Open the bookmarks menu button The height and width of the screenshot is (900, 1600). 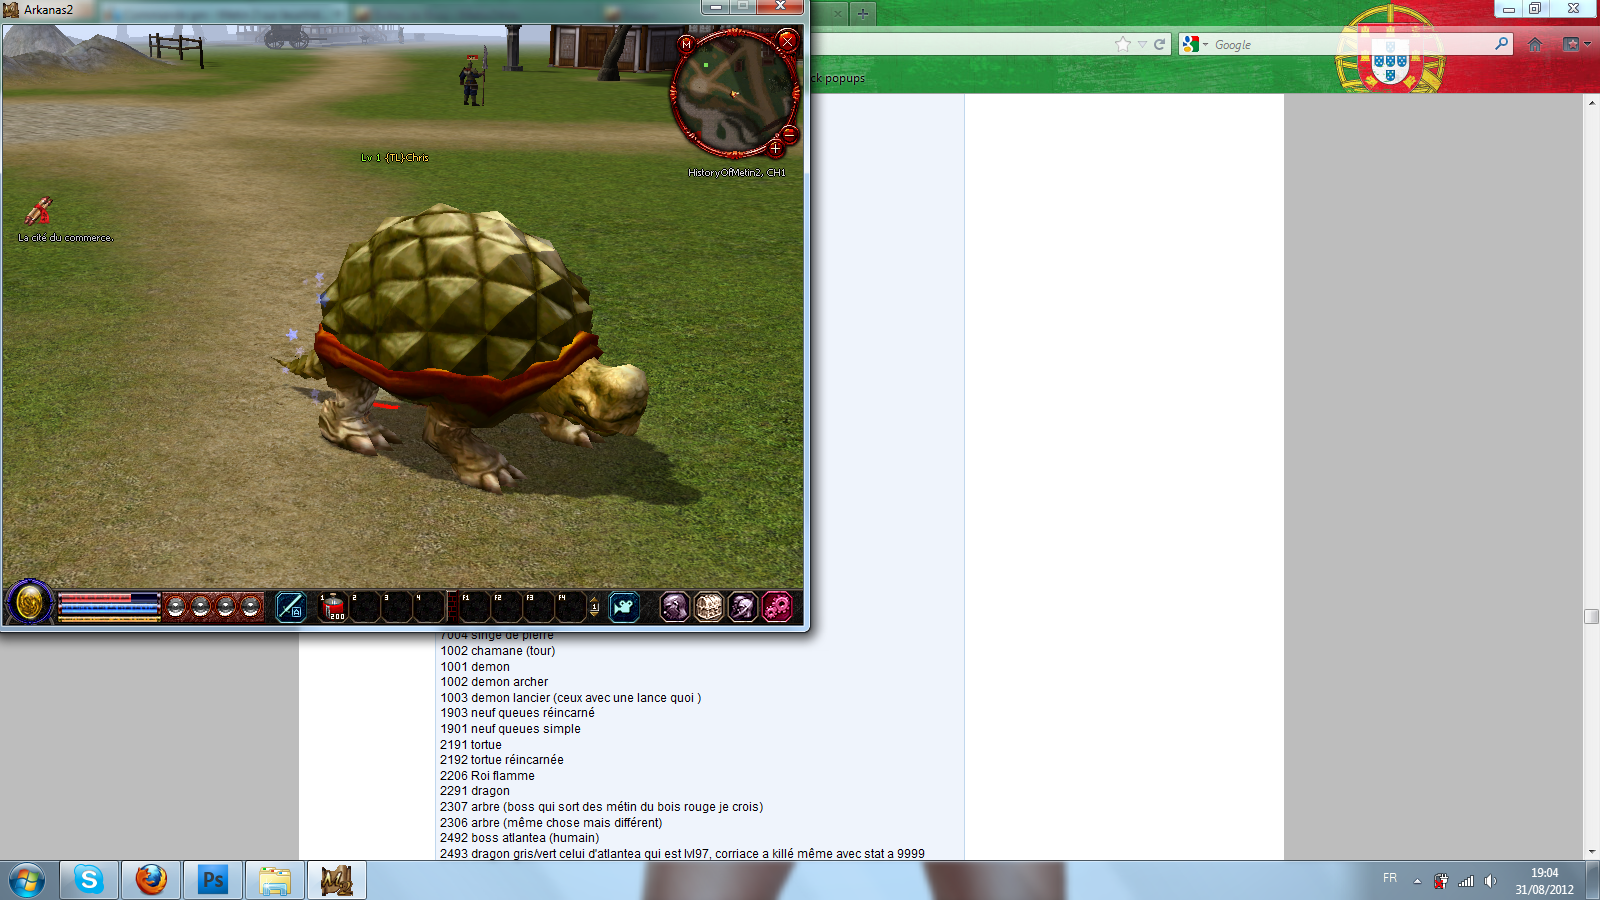point(1577,44)
